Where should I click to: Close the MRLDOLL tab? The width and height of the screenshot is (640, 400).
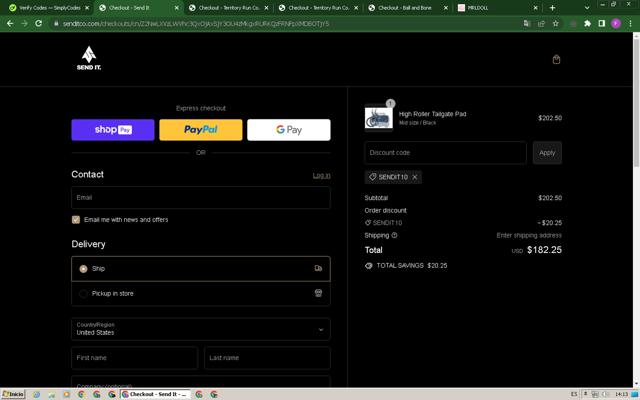[536, 8]
